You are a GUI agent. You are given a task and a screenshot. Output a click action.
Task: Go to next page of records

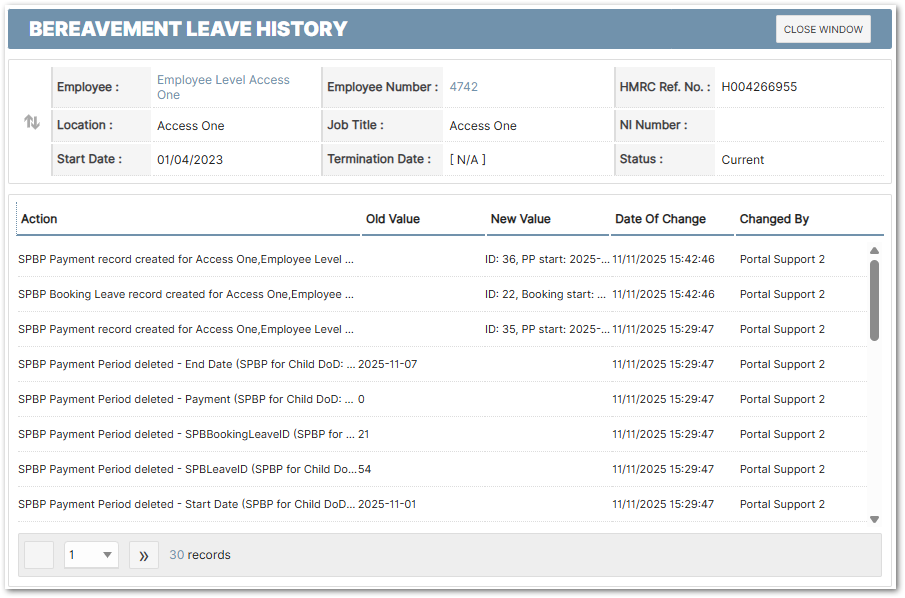(144, 555)
